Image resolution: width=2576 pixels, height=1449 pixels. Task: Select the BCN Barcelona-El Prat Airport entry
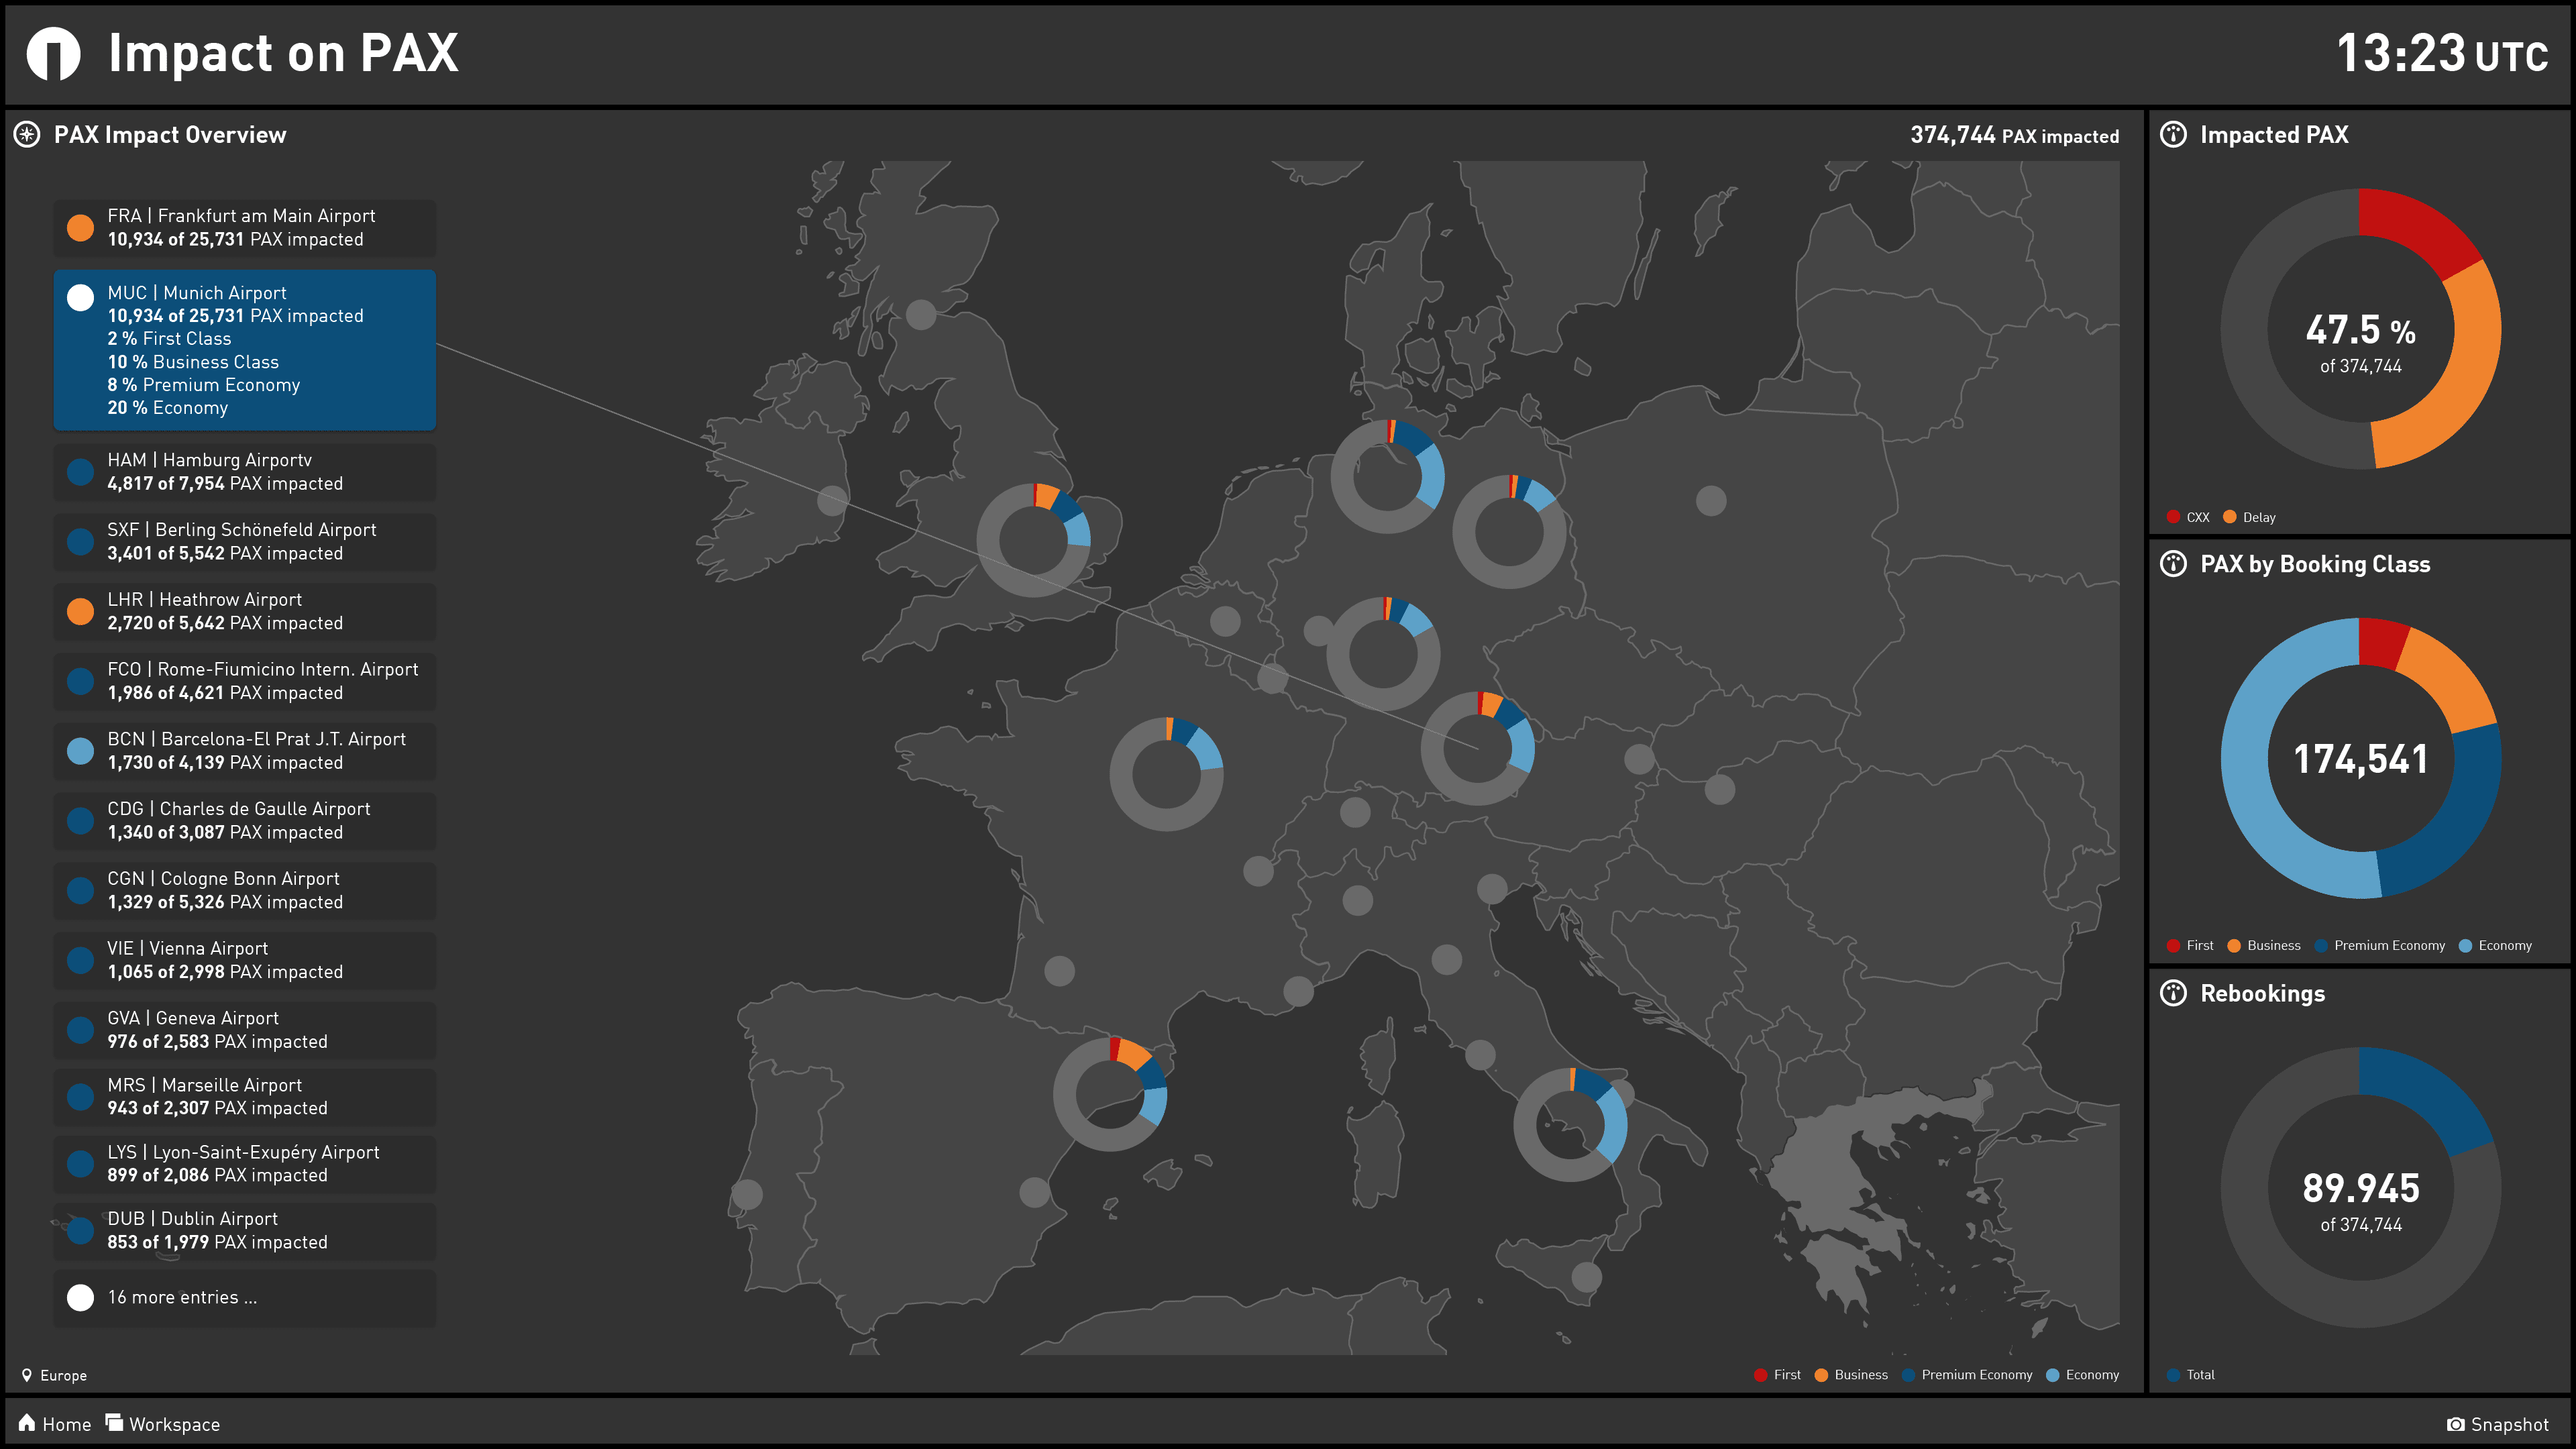(x=244, y=751)
